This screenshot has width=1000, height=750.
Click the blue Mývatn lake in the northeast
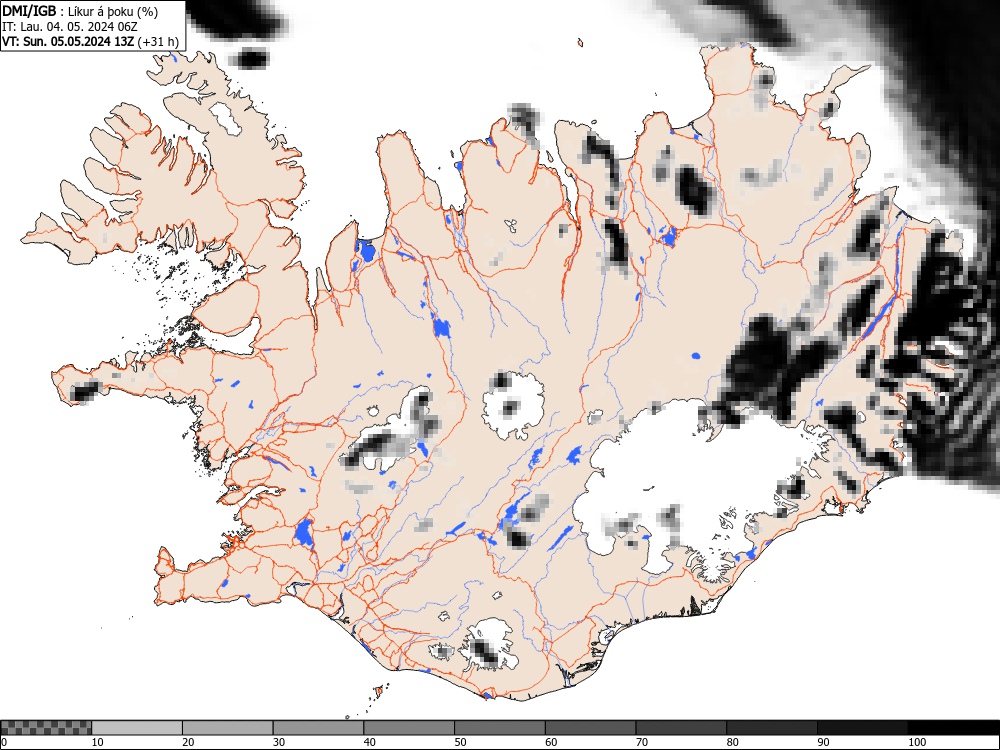pos(668,237)
